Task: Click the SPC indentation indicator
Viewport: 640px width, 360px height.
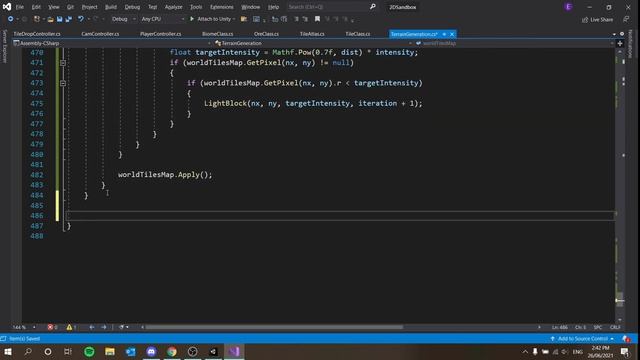Action: pyautogui.click(x=598, y=327)
